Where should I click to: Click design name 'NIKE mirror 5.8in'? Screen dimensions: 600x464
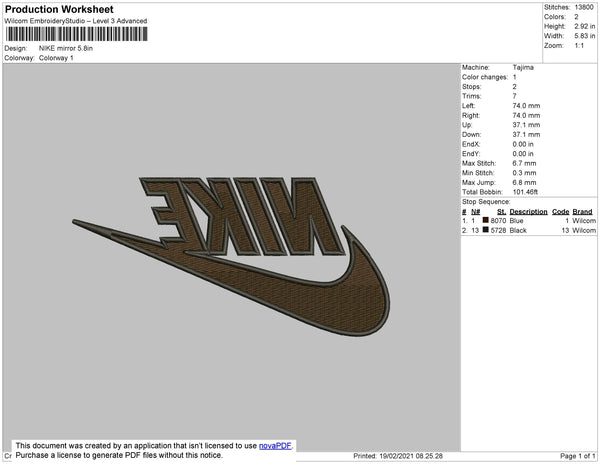66,48
